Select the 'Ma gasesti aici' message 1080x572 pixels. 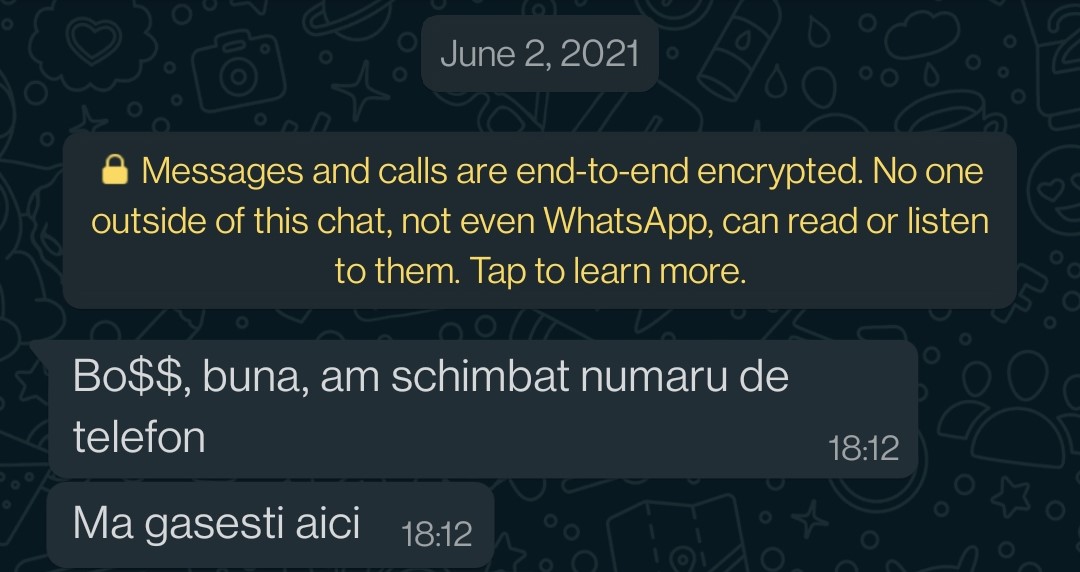(x=271, y=524)
